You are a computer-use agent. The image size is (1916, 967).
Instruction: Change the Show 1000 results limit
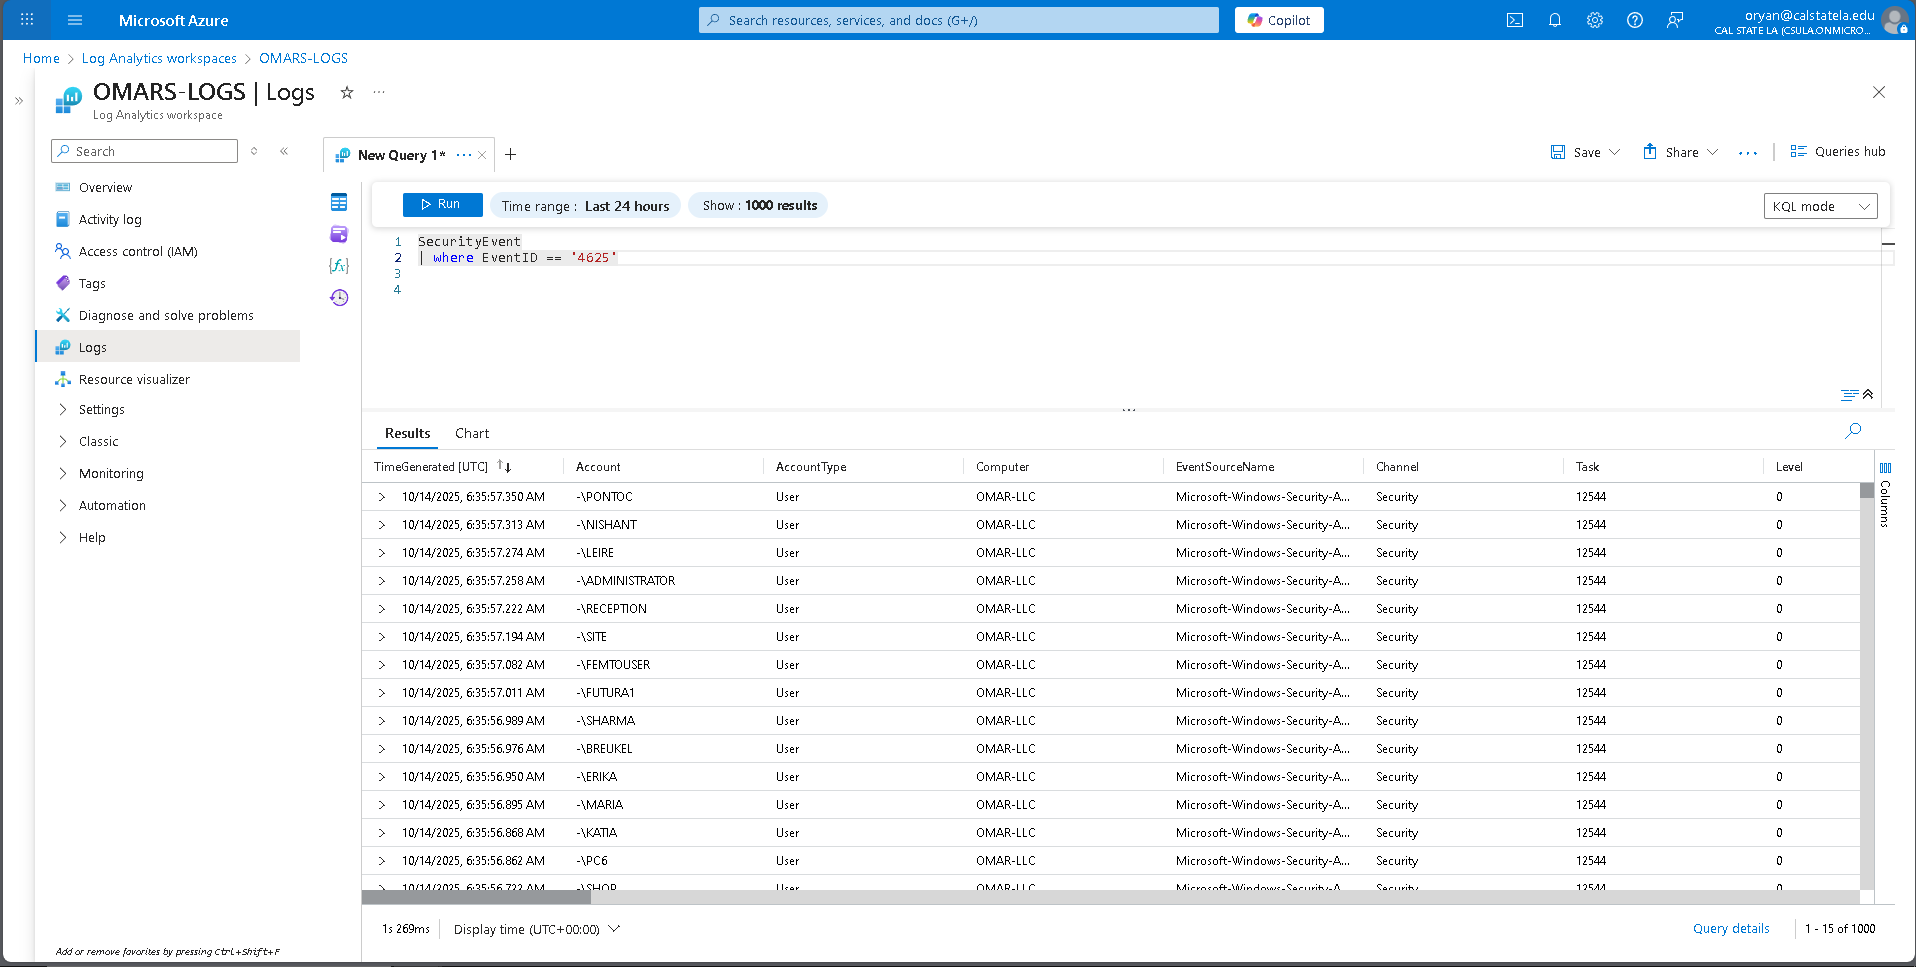click(759, 206)
